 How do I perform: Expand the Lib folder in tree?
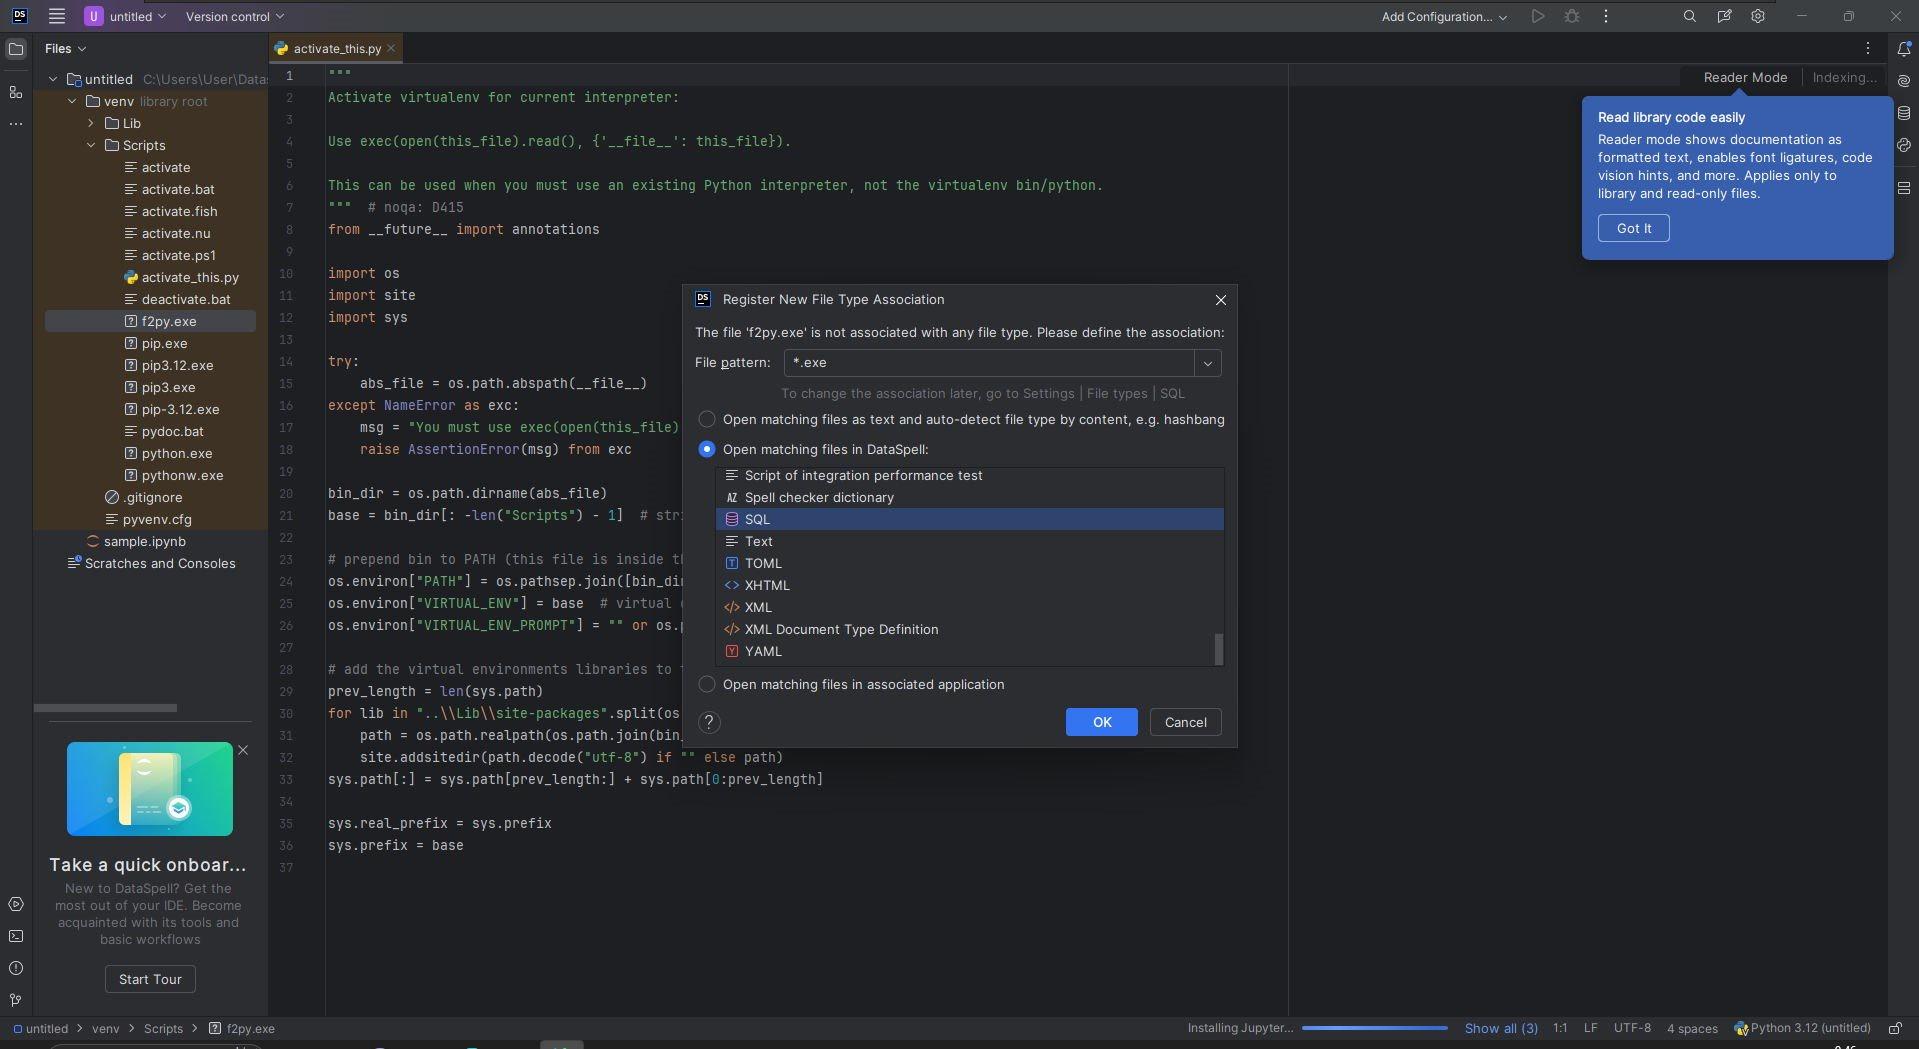[x=91, y=123]
